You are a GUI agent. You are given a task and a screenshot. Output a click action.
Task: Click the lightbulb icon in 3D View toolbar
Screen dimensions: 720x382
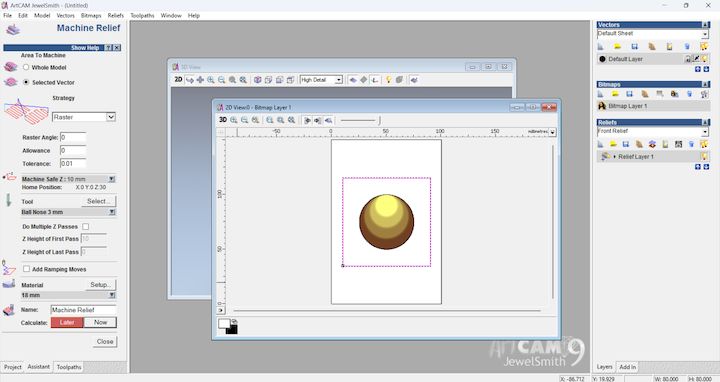click(388, 80)
